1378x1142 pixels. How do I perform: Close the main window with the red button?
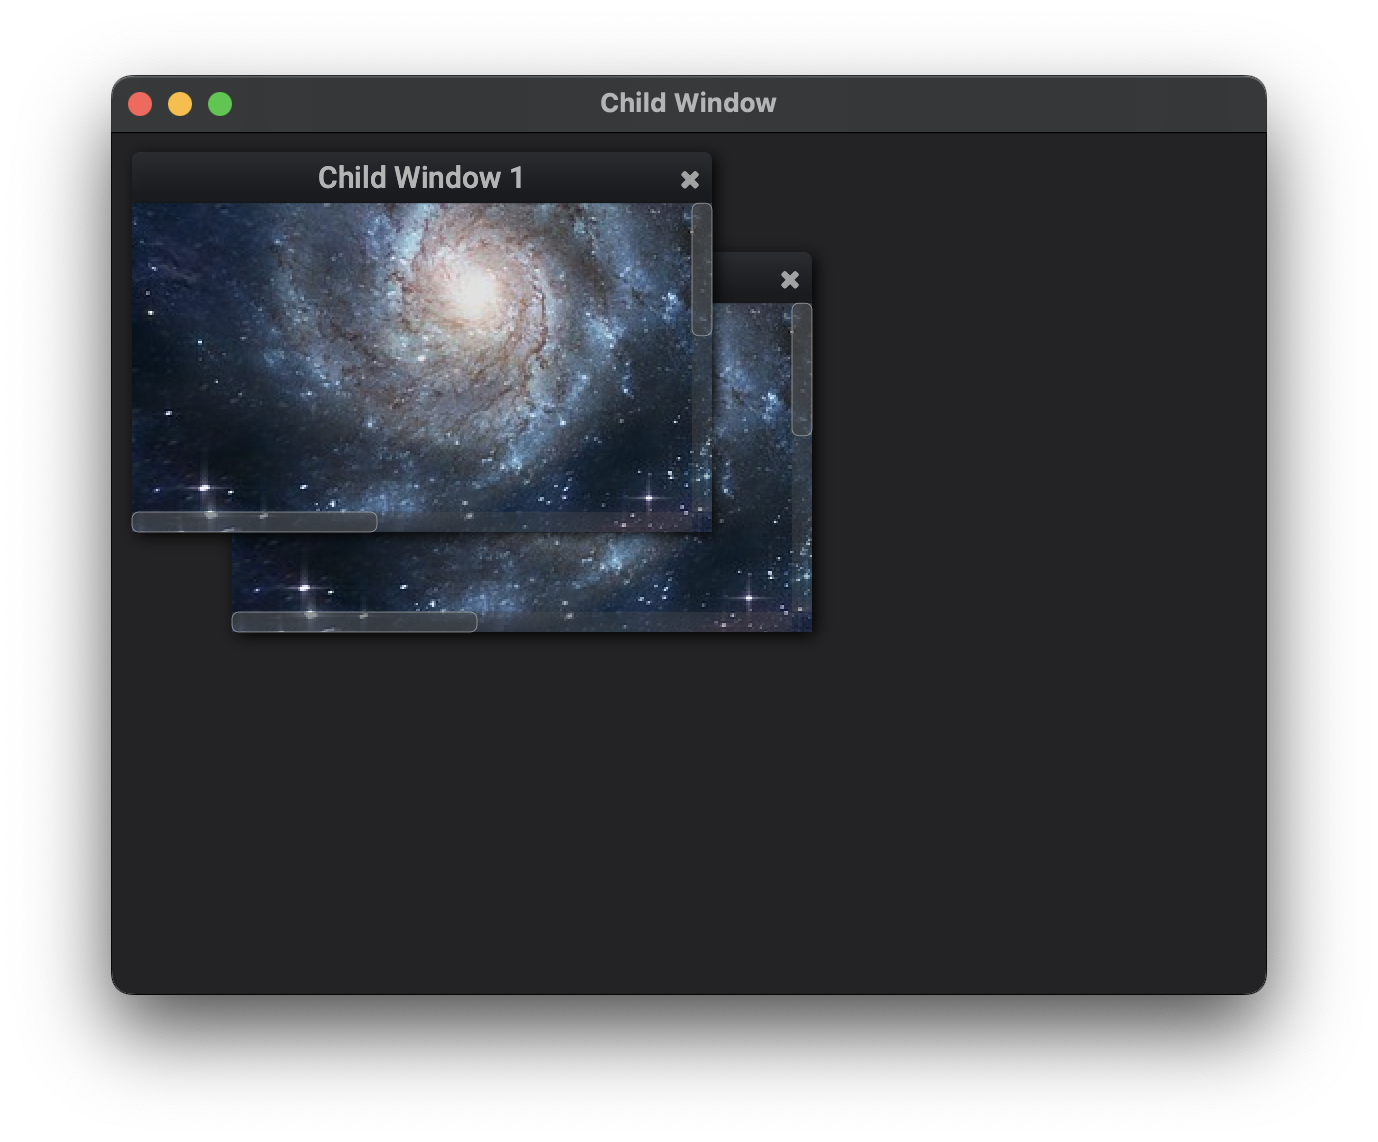click(140, 104)
